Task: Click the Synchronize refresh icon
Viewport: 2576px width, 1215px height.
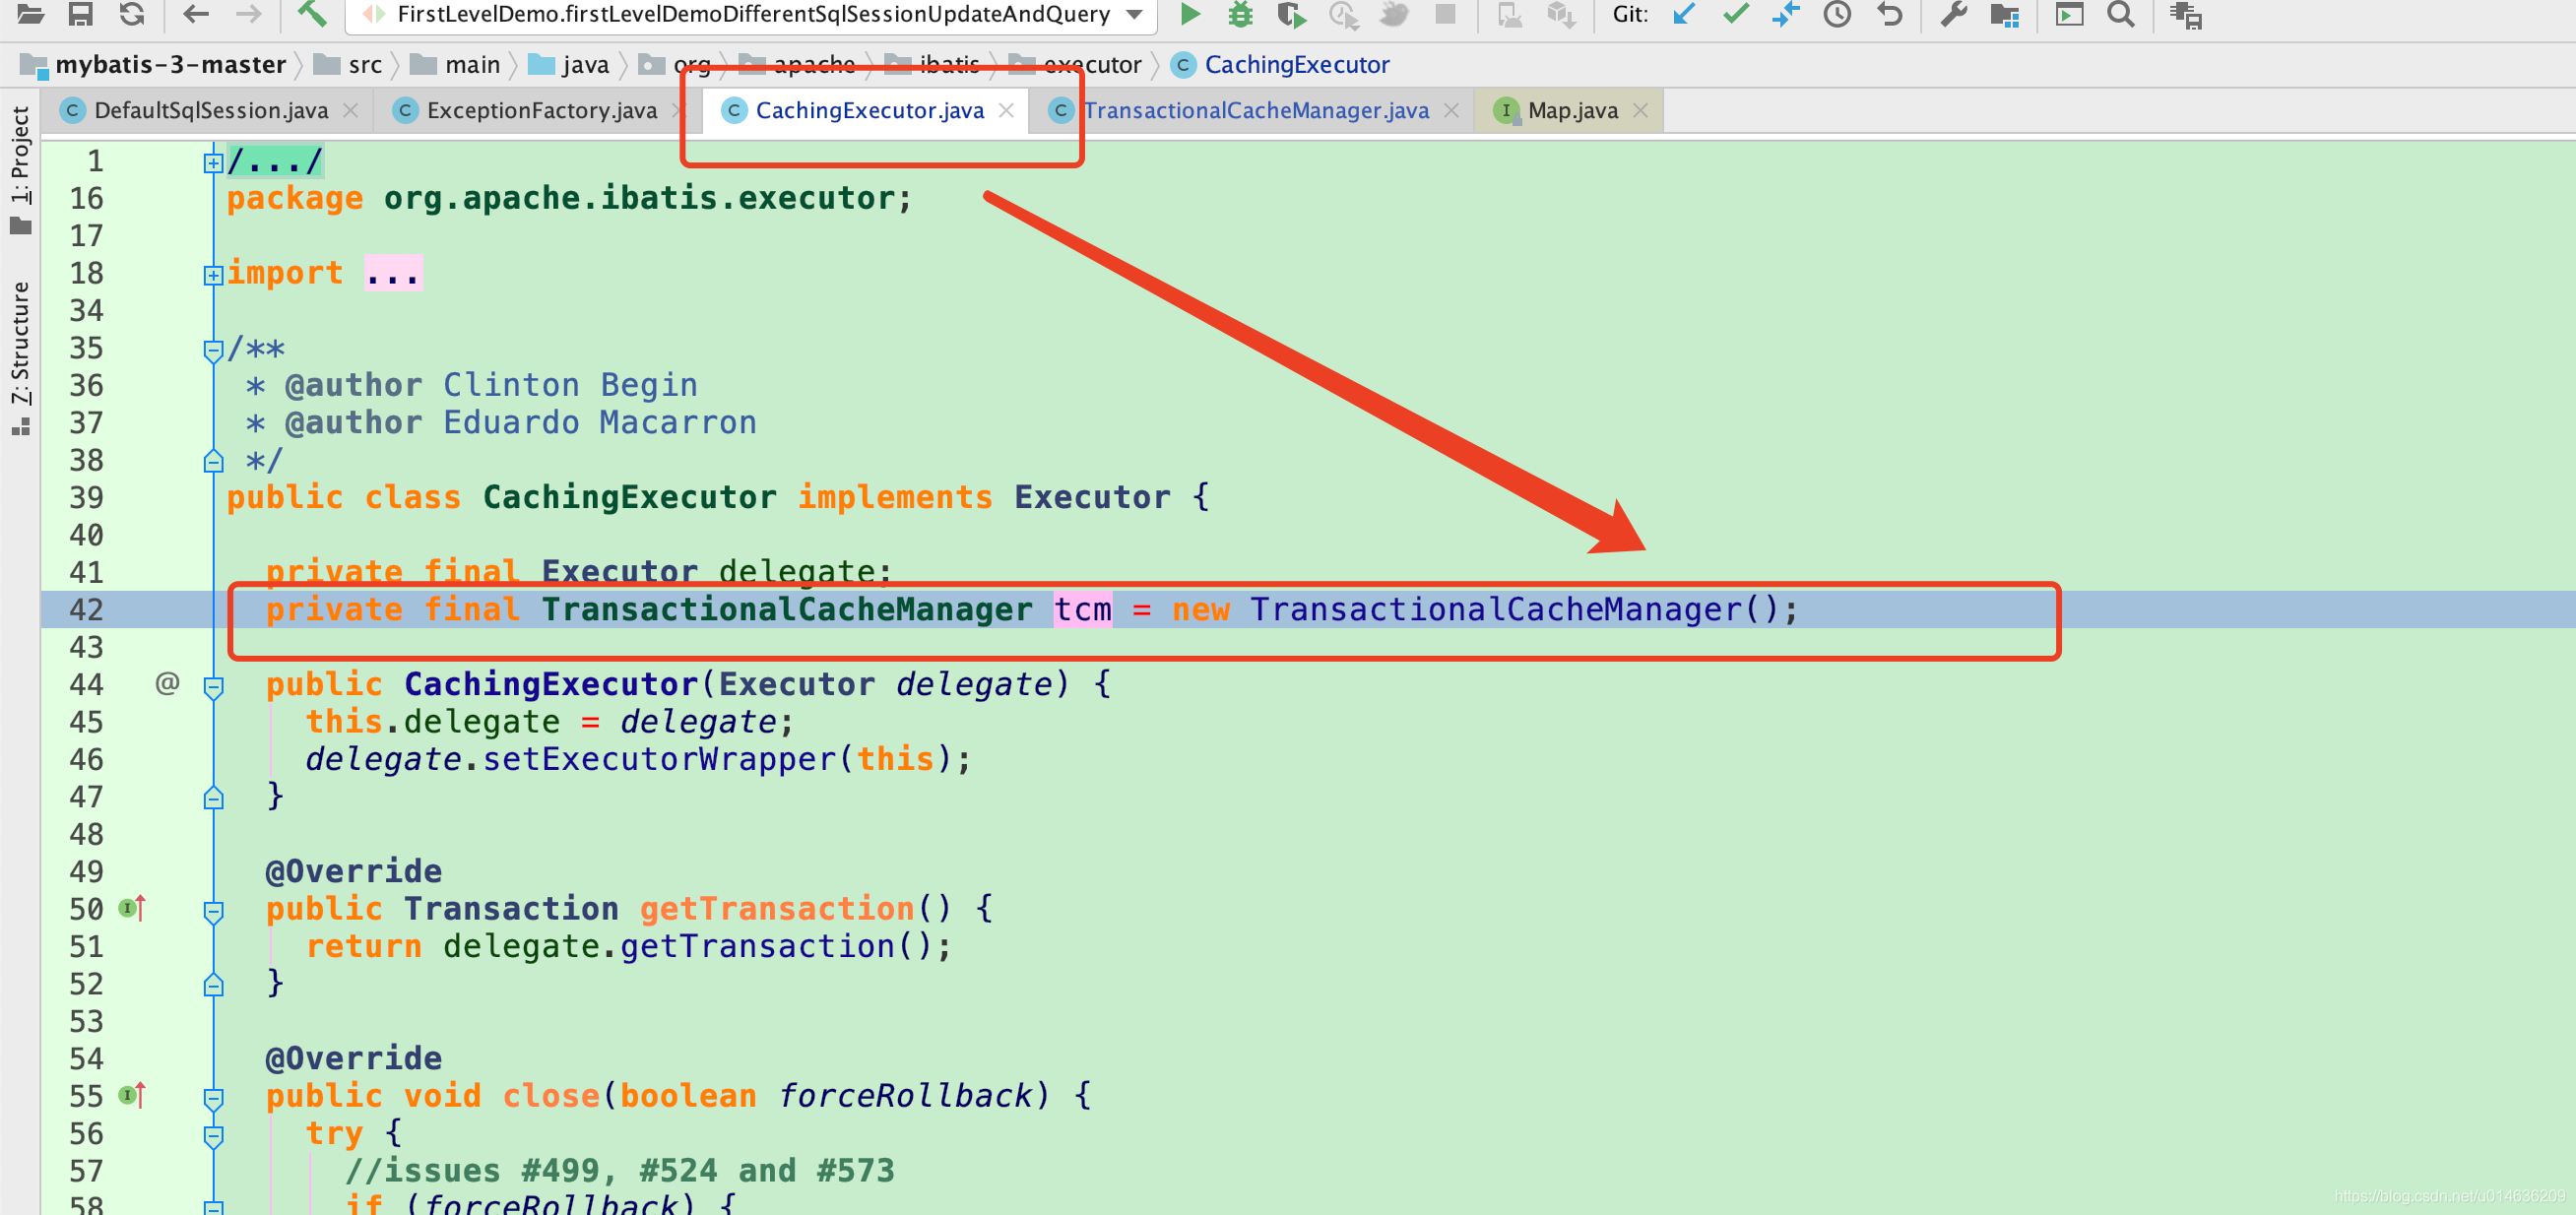Action: point(132,14)
